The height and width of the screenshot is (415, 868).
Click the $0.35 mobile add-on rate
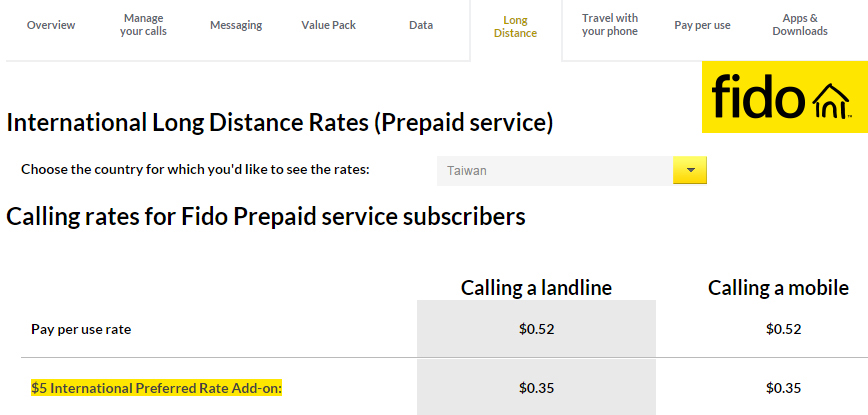[x=783, y=387]
